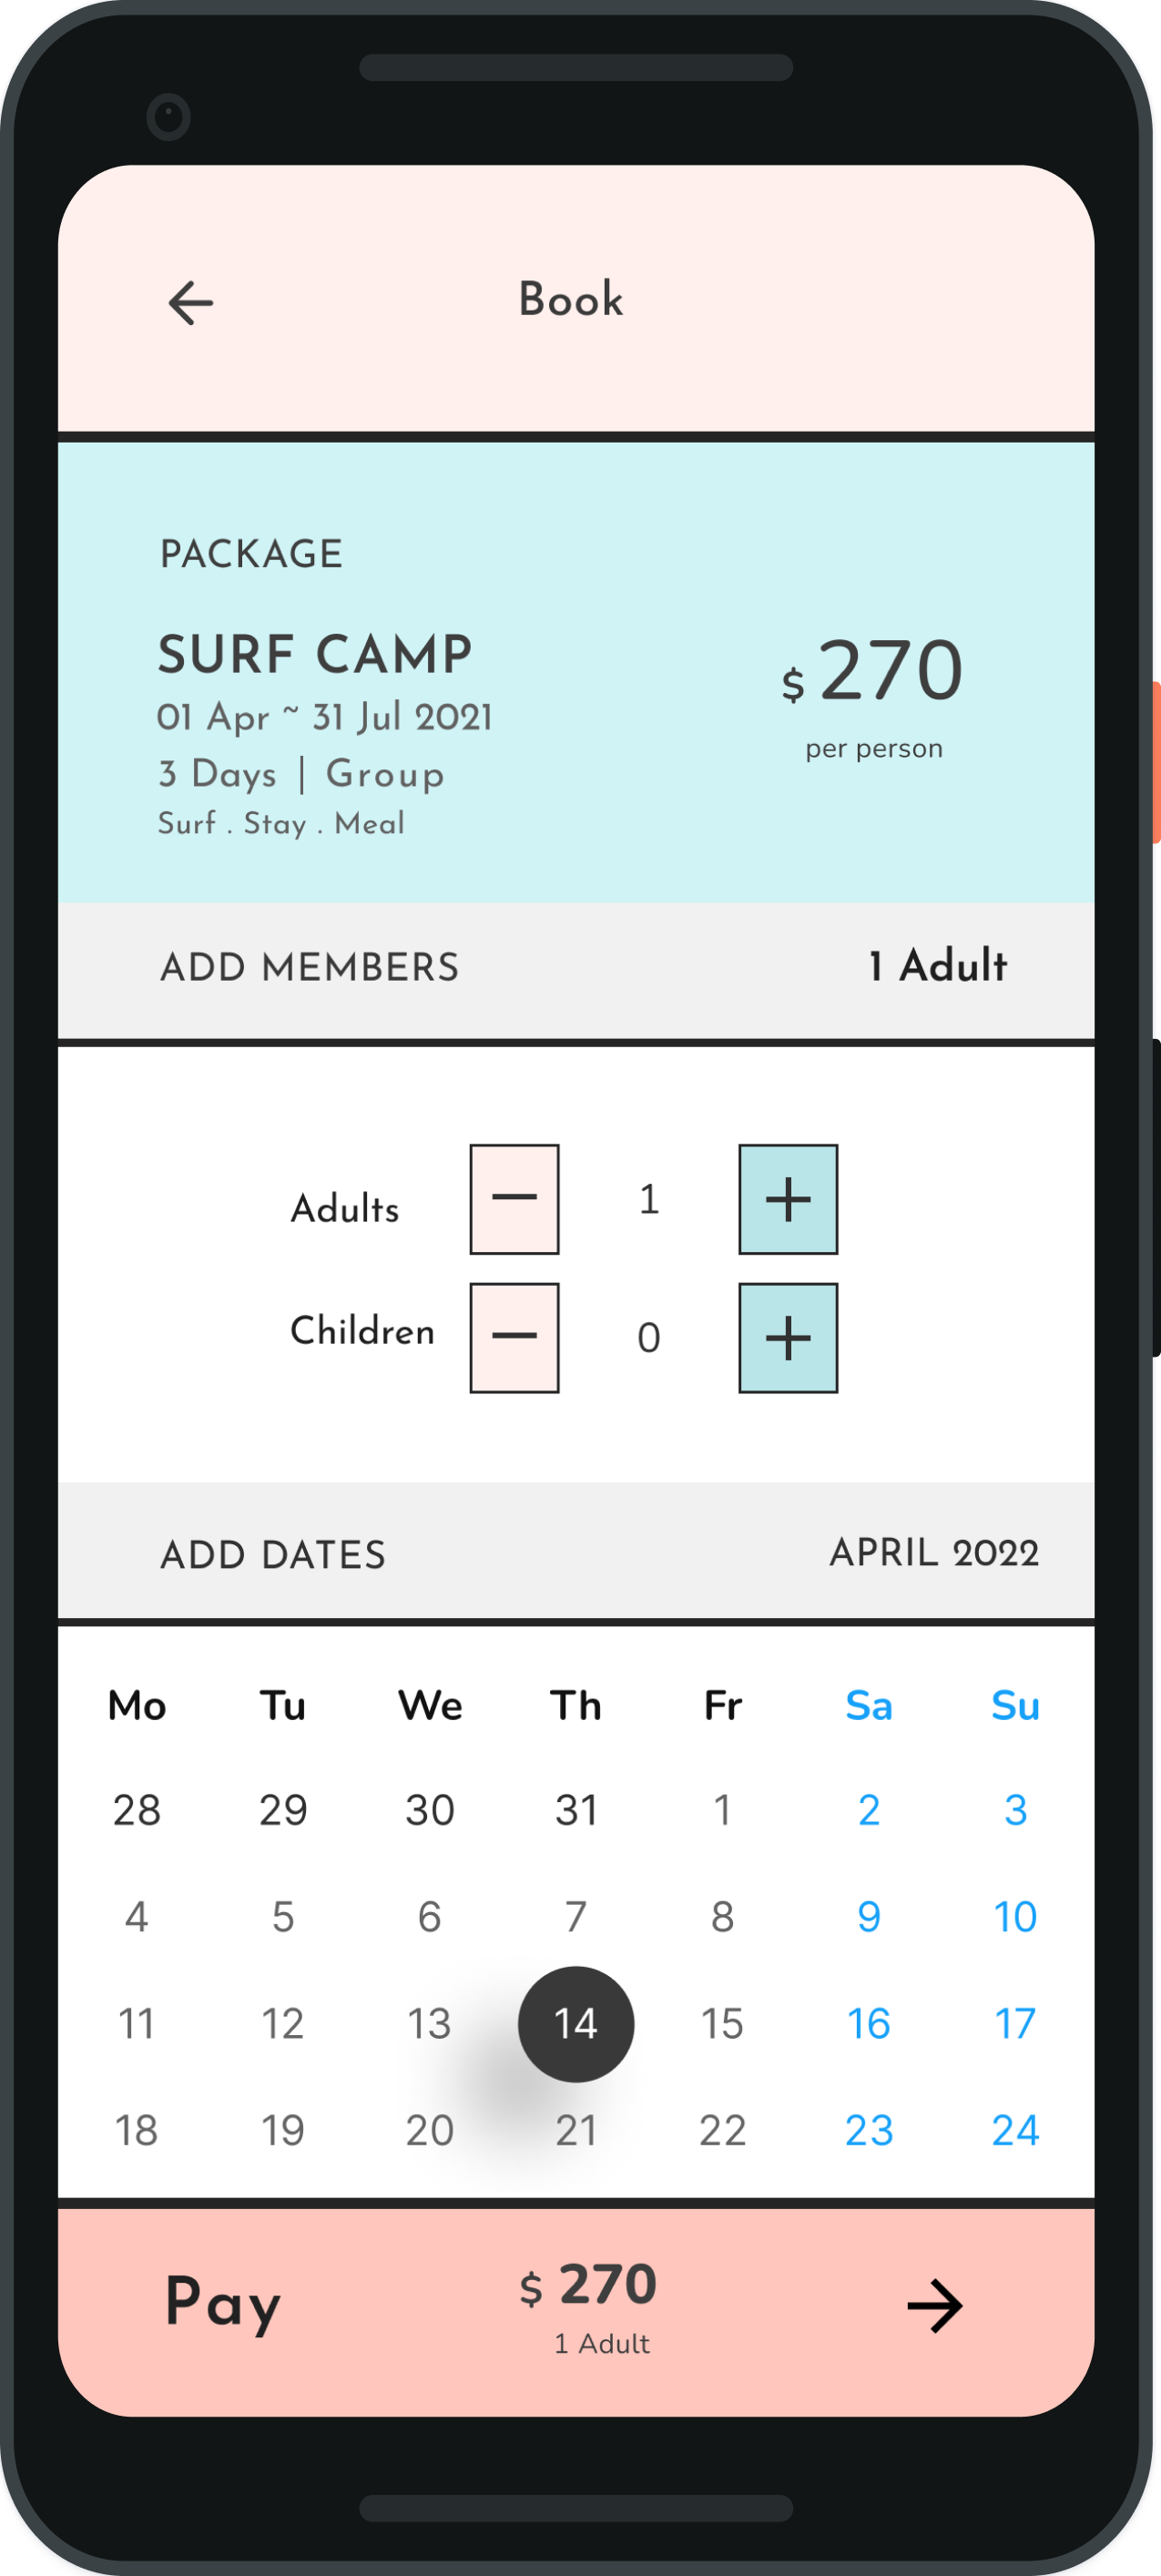Select the 14 date on calendar

[x=575, y=2023]
